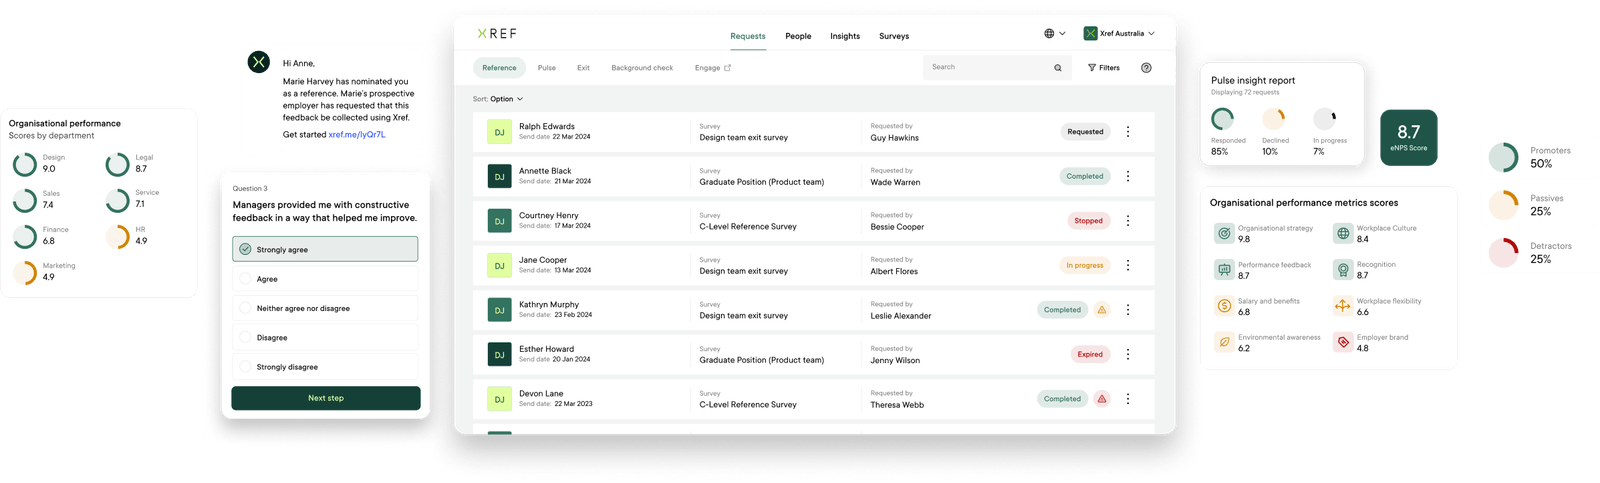Viewport: 1600px width, 483px height.
Task: Click requester name Guy Hawkins
Action: [894, 138]
